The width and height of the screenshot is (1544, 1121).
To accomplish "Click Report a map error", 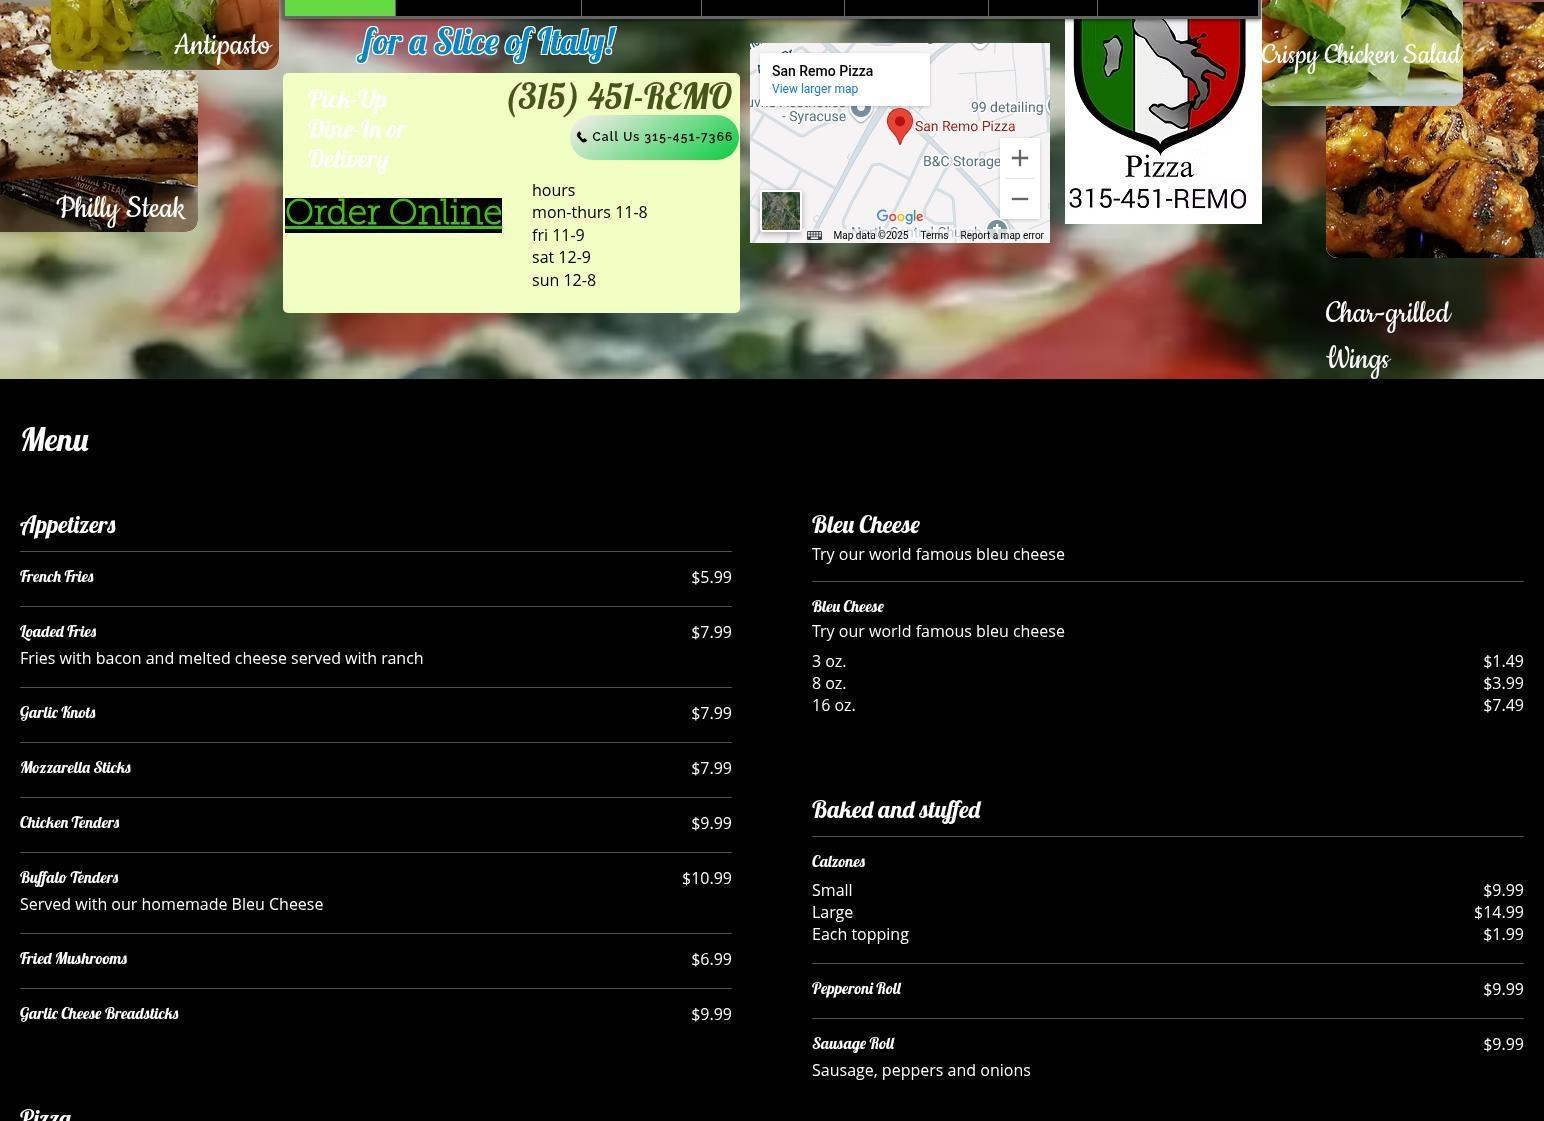I will click(1002, 236).
